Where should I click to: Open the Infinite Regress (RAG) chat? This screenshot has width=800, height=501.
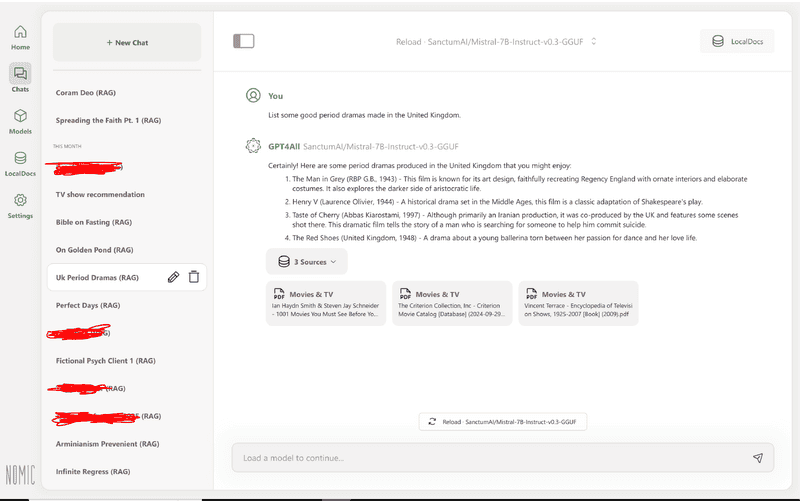[x=93, y=472]
